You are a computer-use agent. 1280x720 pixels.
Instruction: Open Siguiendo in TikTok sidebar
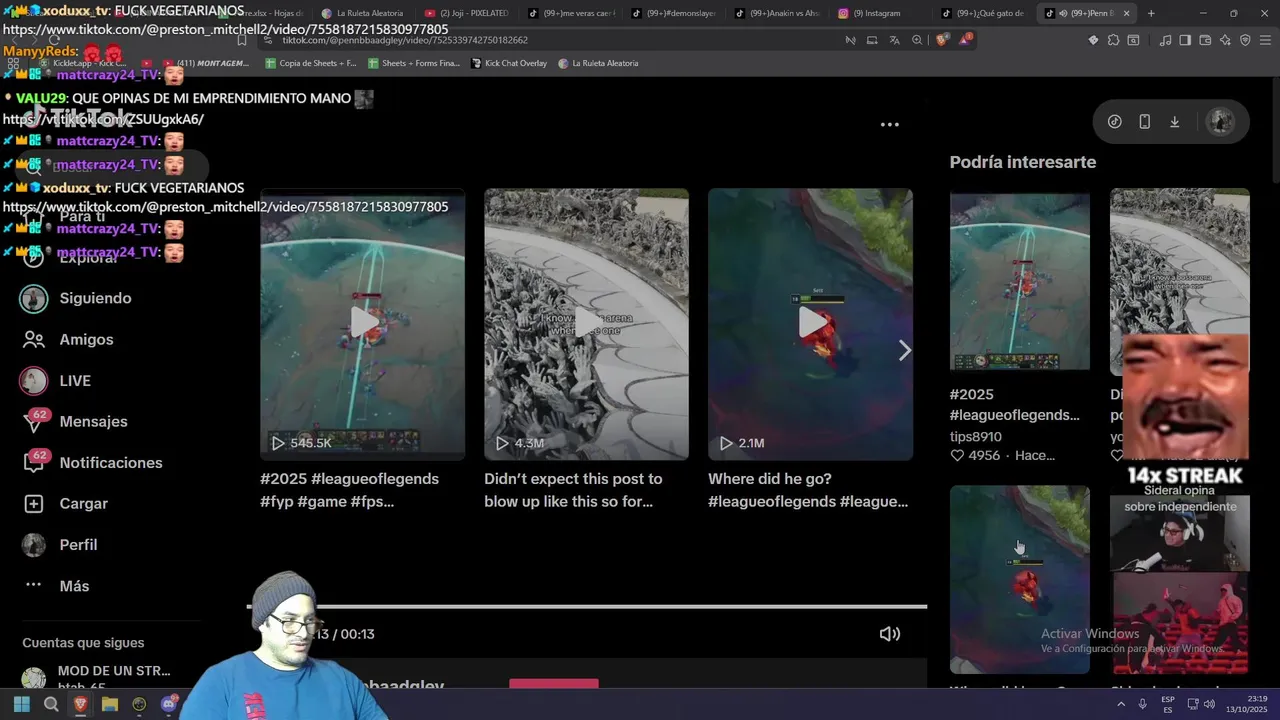(x=76, y=298)
